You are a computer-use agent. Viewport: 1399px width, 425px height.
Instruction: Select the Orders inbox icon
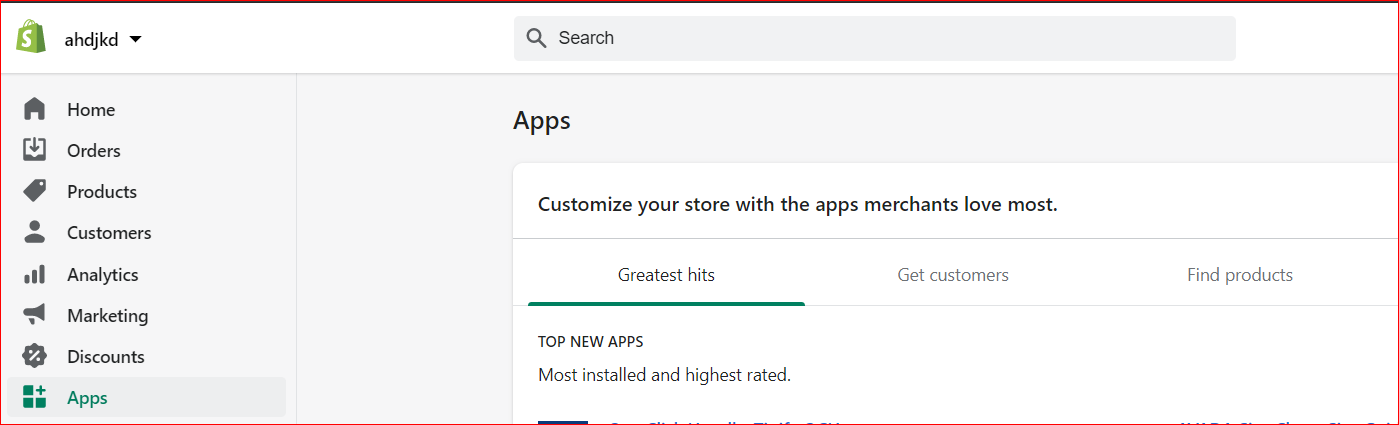click(35, 150)
